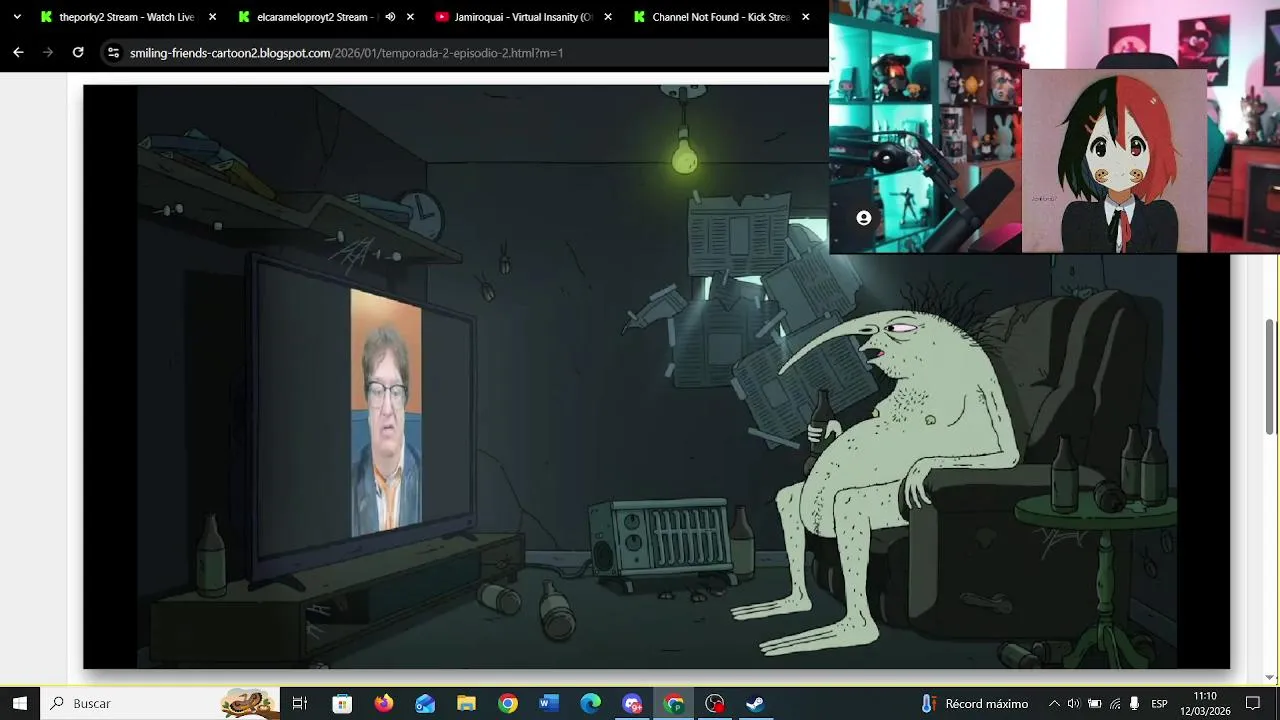The width and height of the screenshot is (1280, 720).
Task: Switch to theporky2 Stream tab
Action: pos(127,17)
